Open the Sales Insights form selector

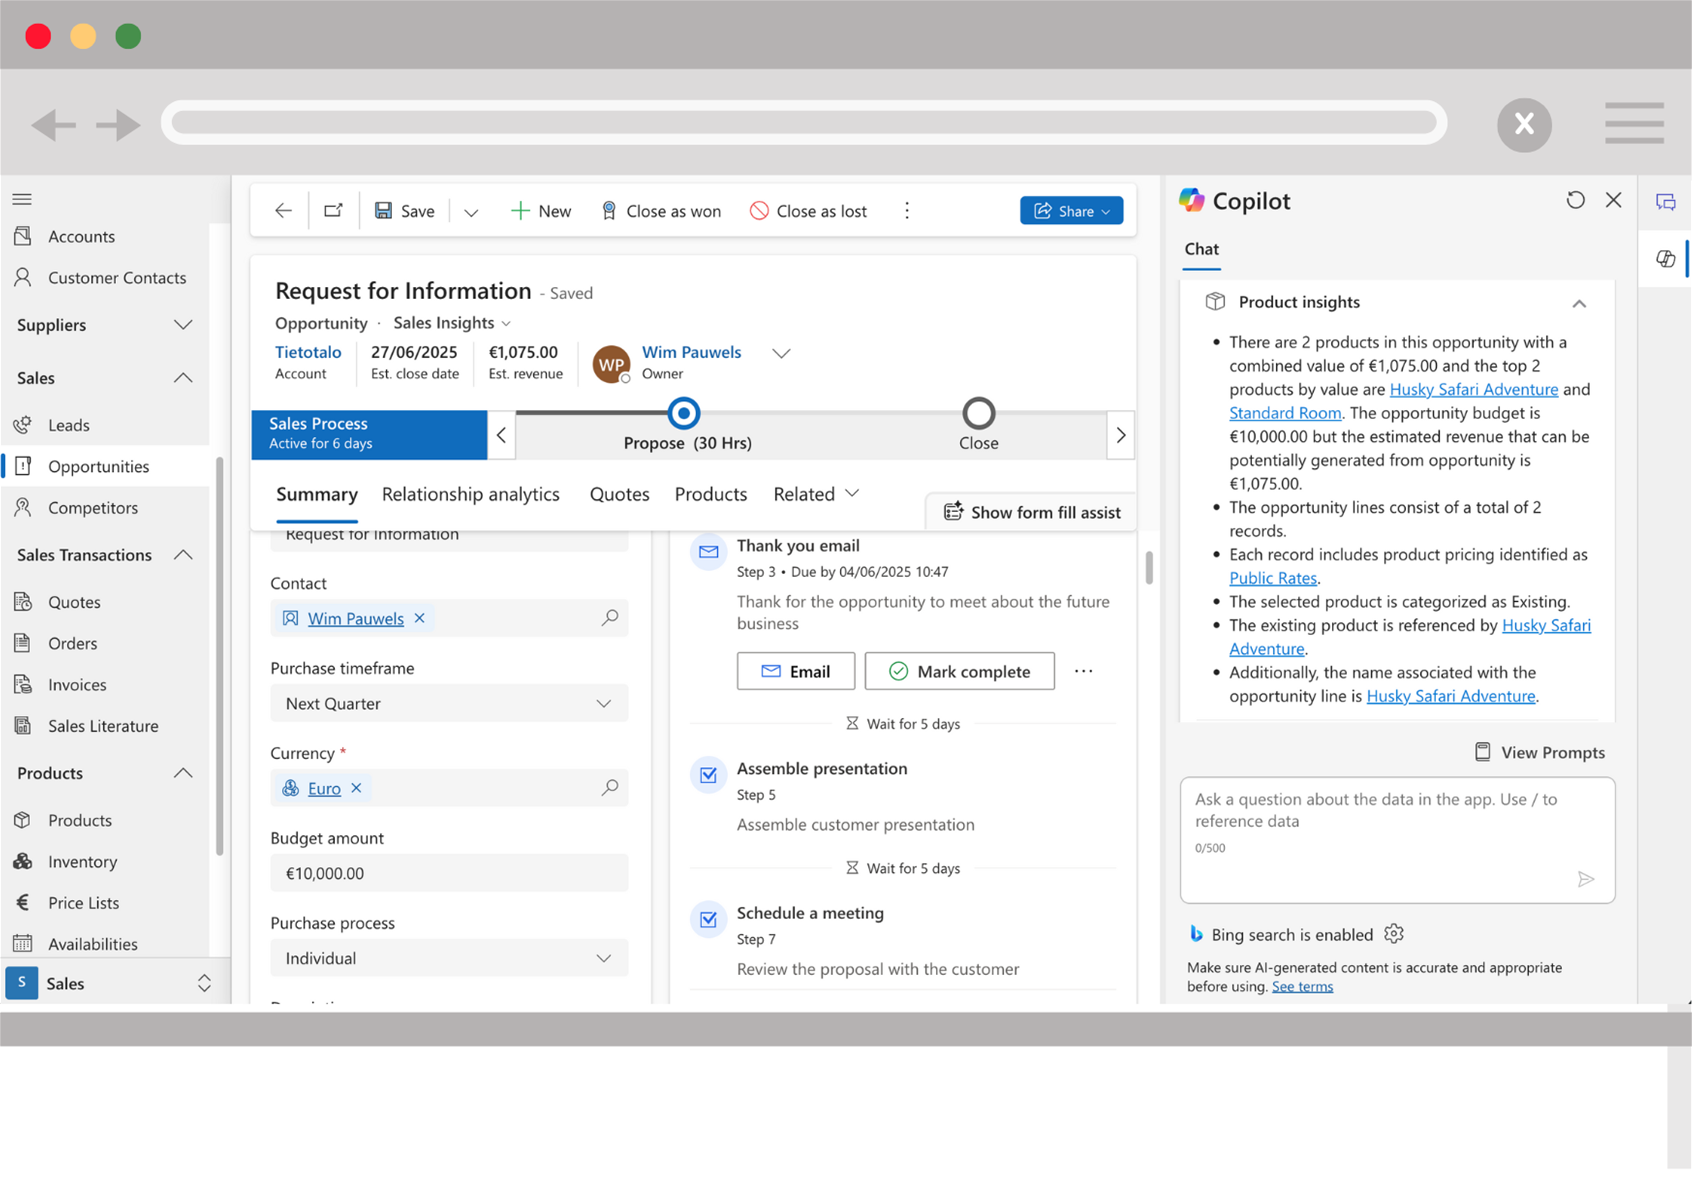[452, 323]
